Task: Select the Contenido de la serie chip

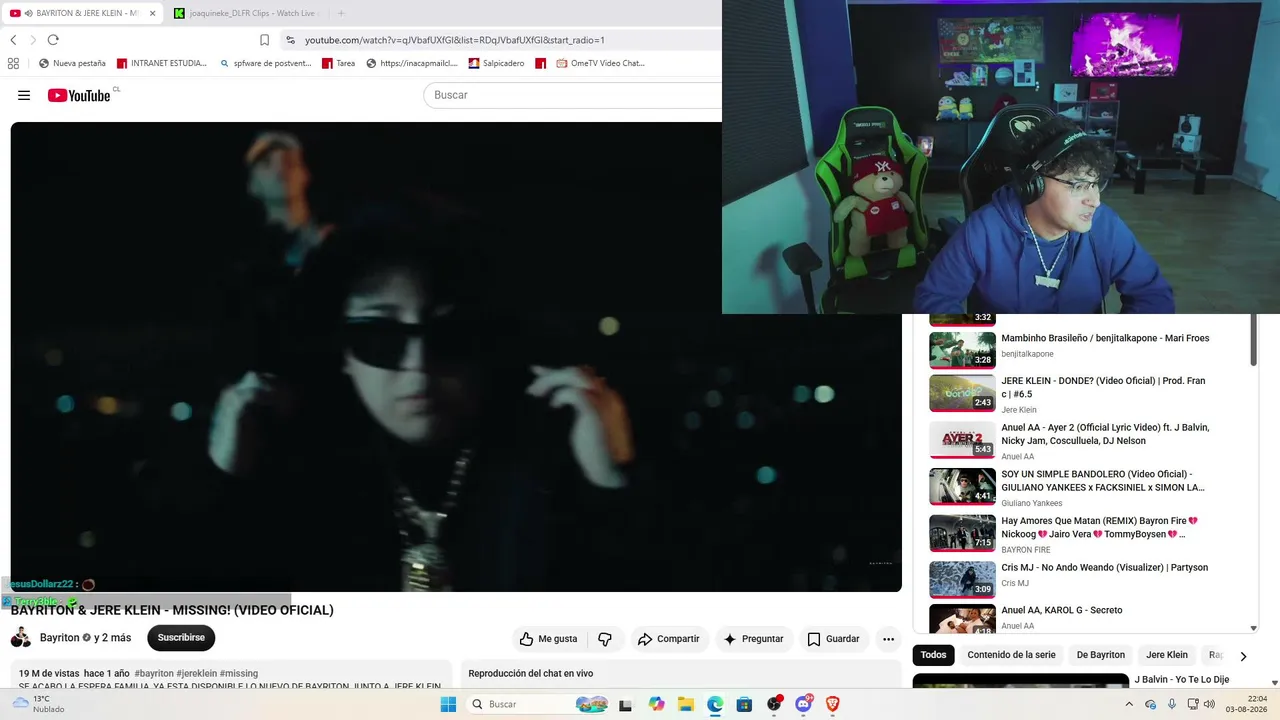Action: (x=1011, y=655)
